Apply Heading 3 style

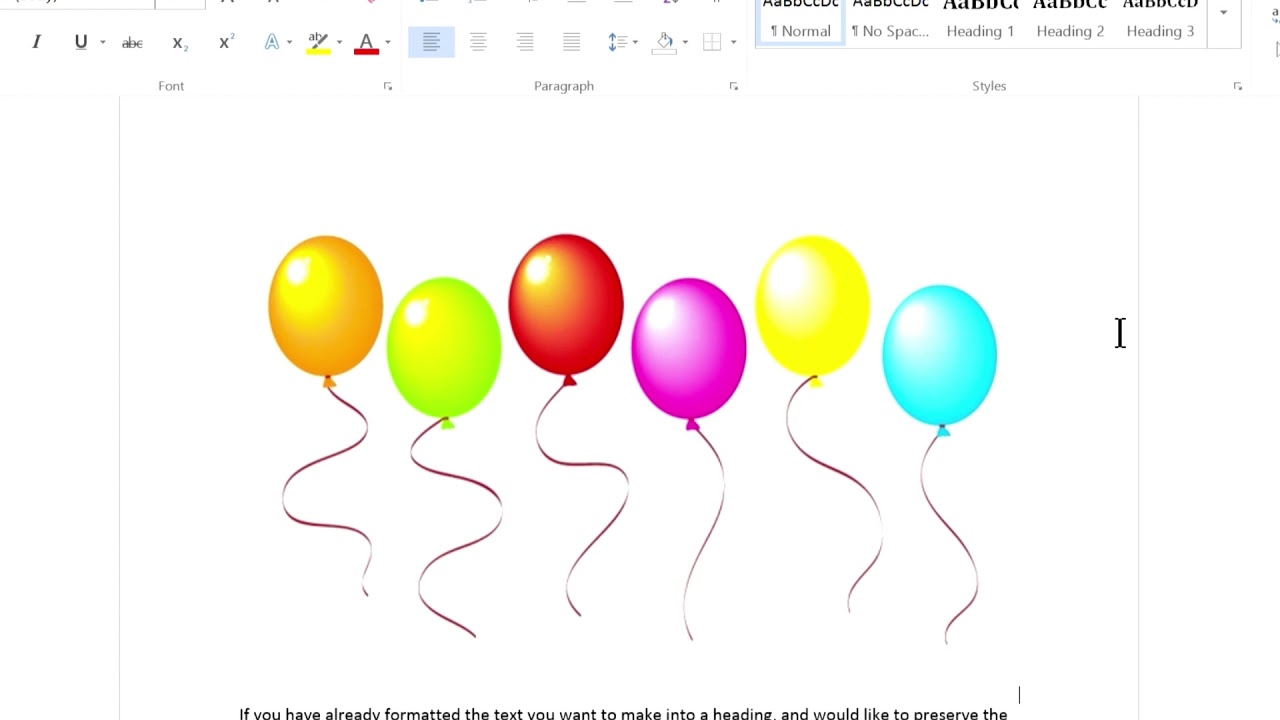click(1160, 22)
